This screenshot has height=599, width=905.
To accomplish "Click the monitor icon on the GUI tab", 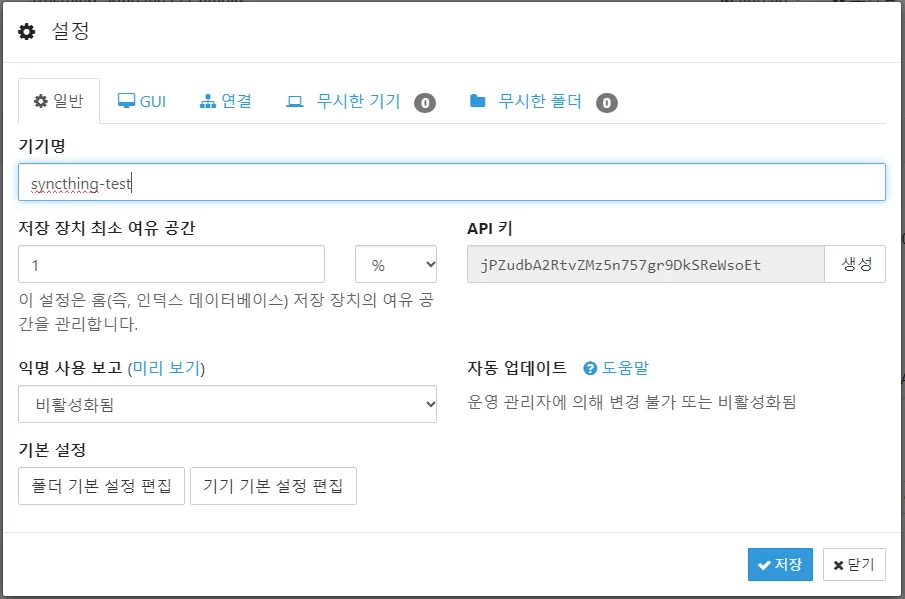I will click(x=124, y=101).
